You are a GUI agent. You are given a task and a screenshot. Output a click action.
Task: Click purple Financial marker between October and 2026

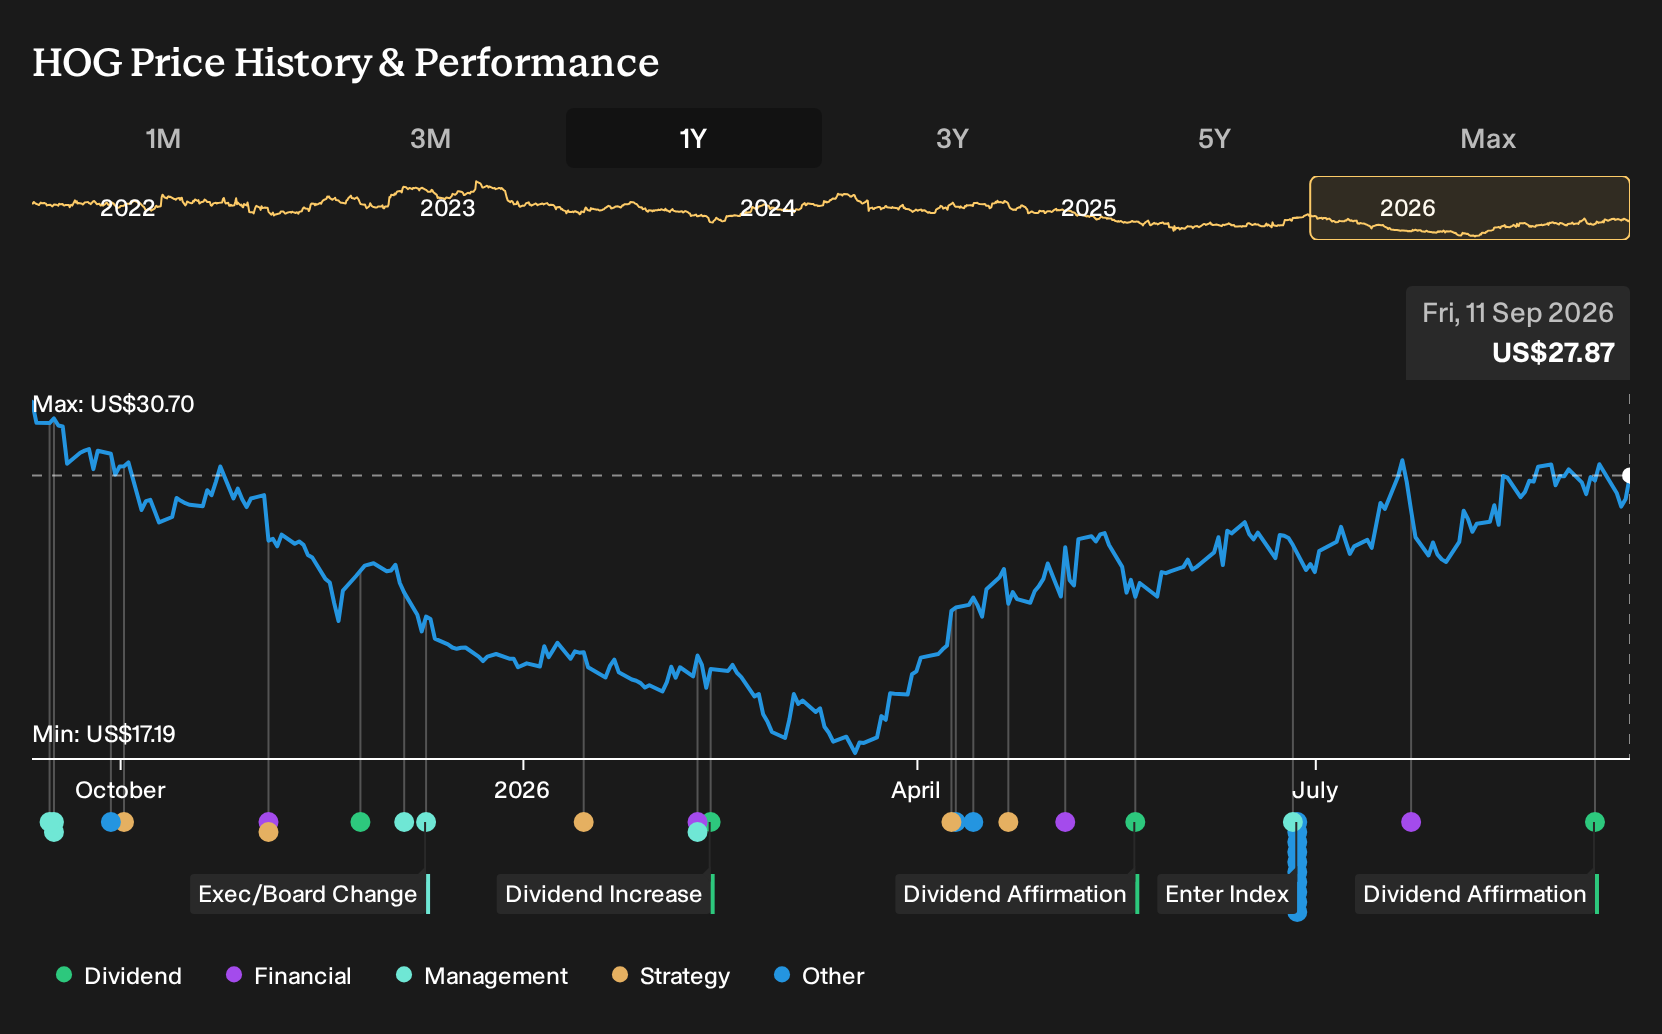click(x=268, y=821)
